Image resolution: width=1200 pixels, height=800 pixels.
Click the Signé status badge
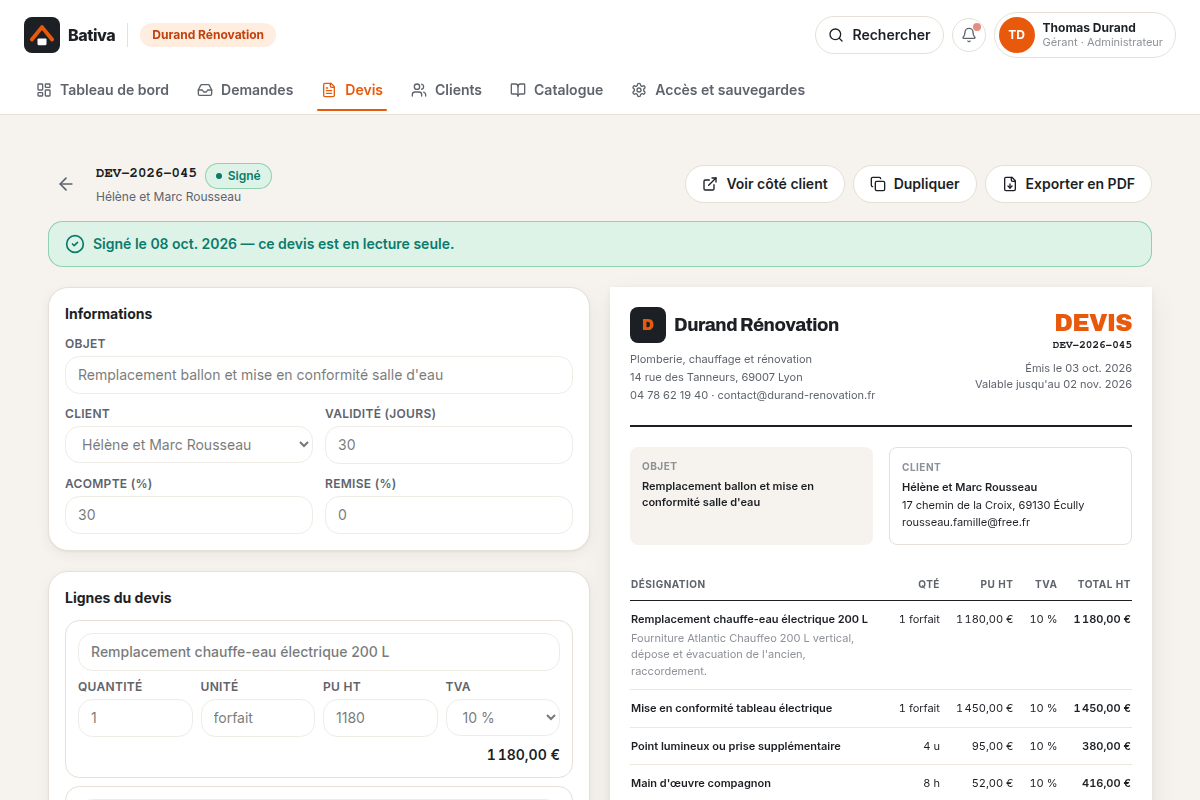pos(238,176)
